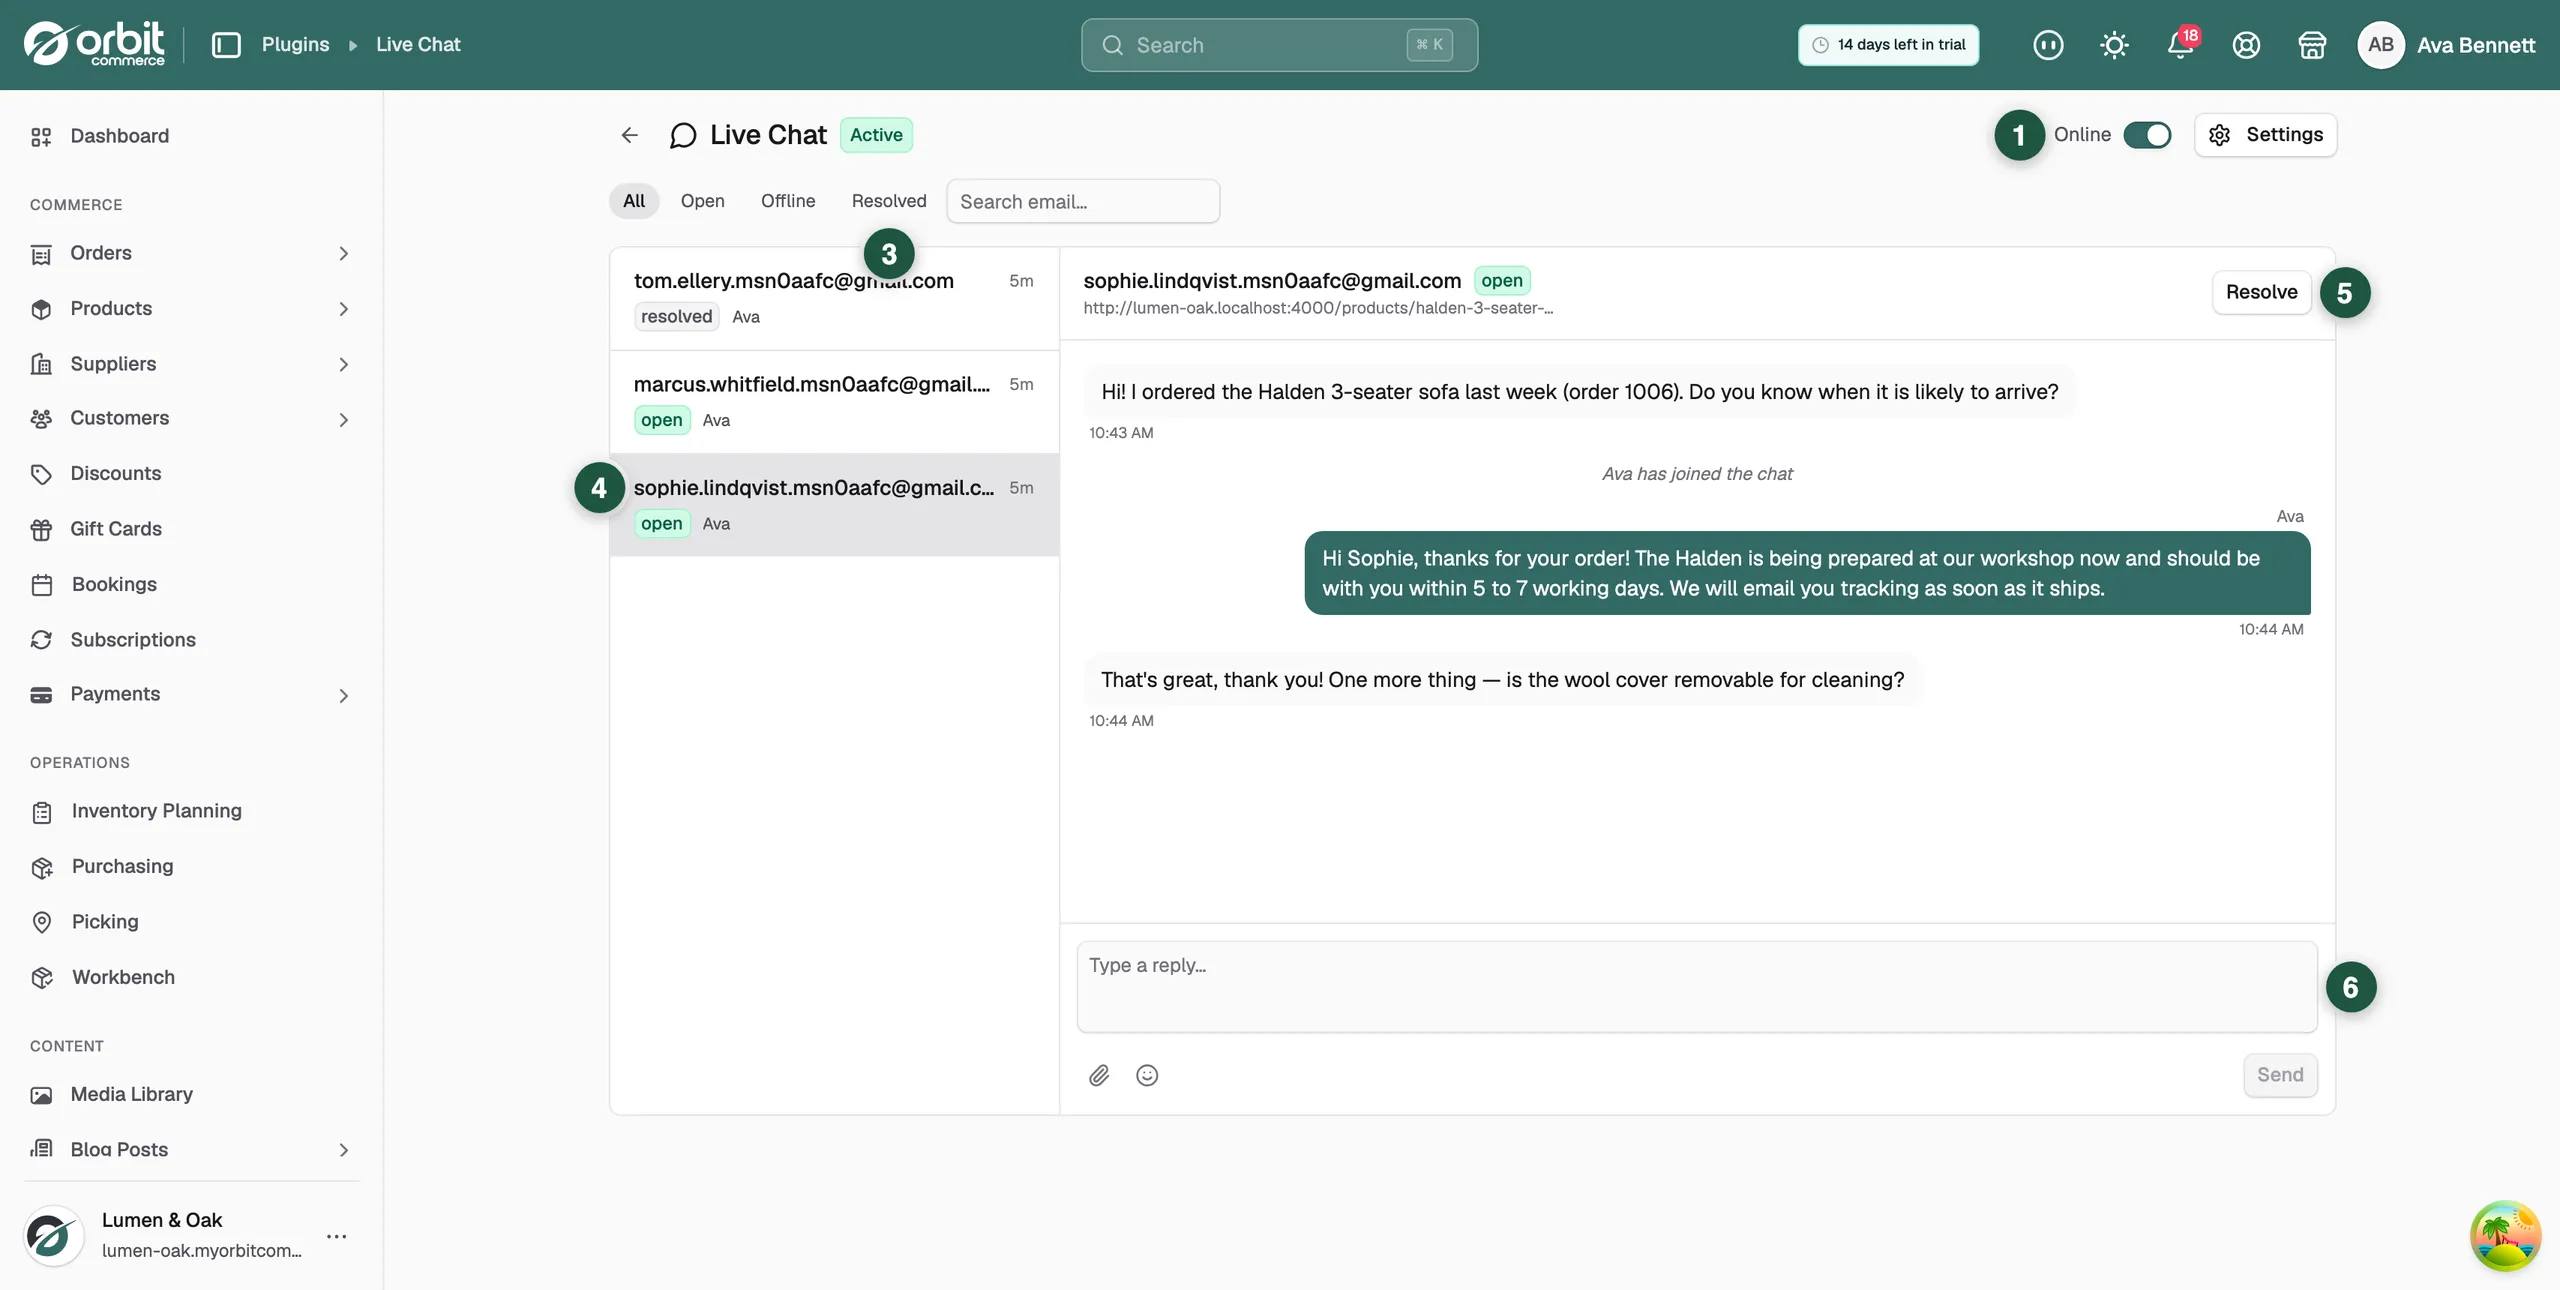Select the All filter tab

click(634, 201)
